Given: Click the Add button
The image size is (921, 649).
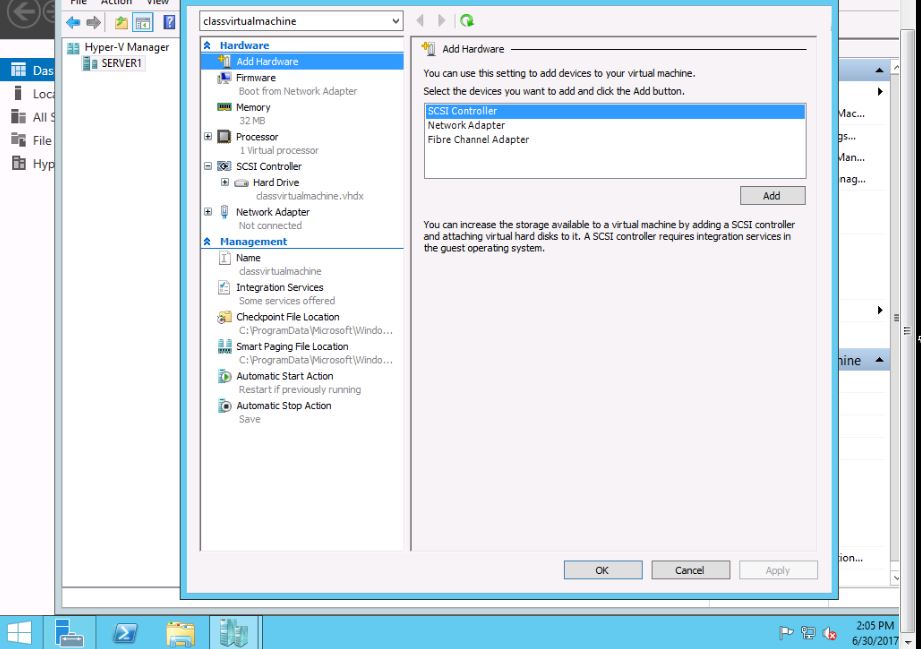Looking at the screenshot, I should 772,196.
